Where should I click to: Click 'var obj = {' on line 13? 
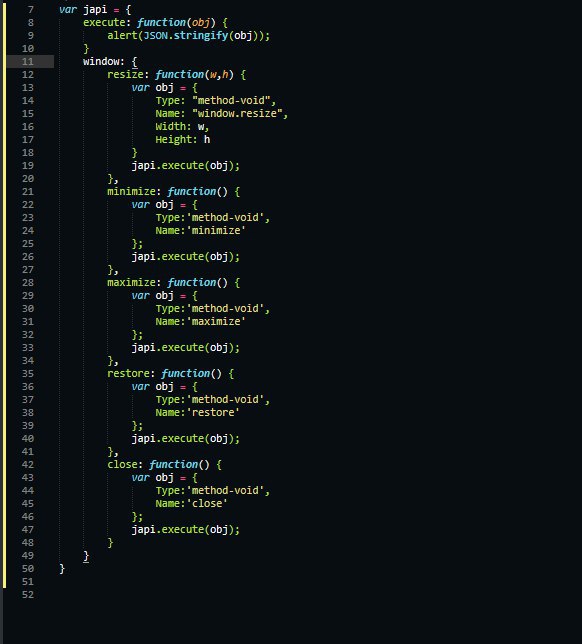point(165,88)
